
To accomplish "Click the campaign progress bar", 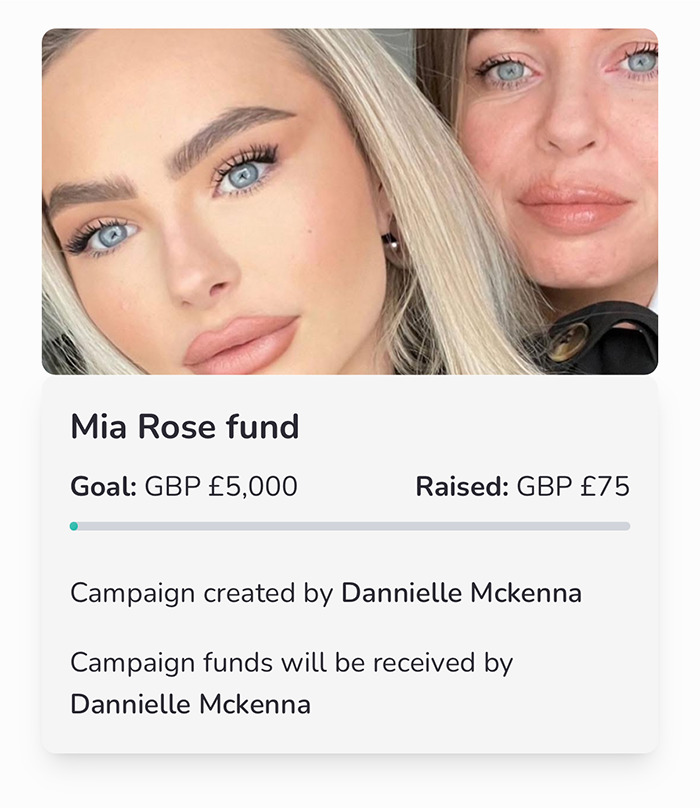I will coord(350,523).
